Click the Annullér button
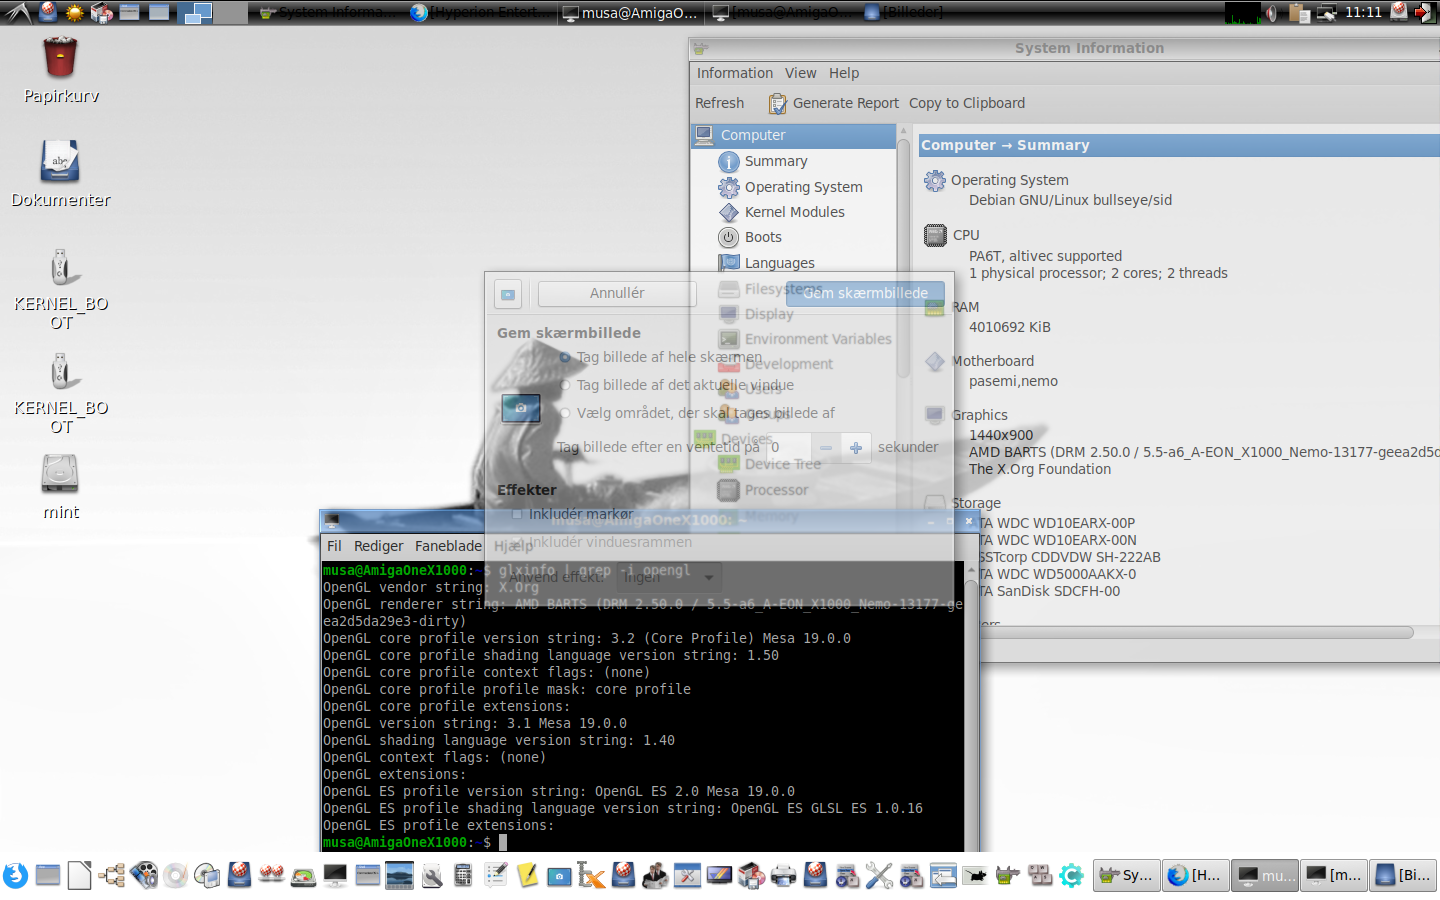Viewport: 1440px width, 900px height. 617,293
